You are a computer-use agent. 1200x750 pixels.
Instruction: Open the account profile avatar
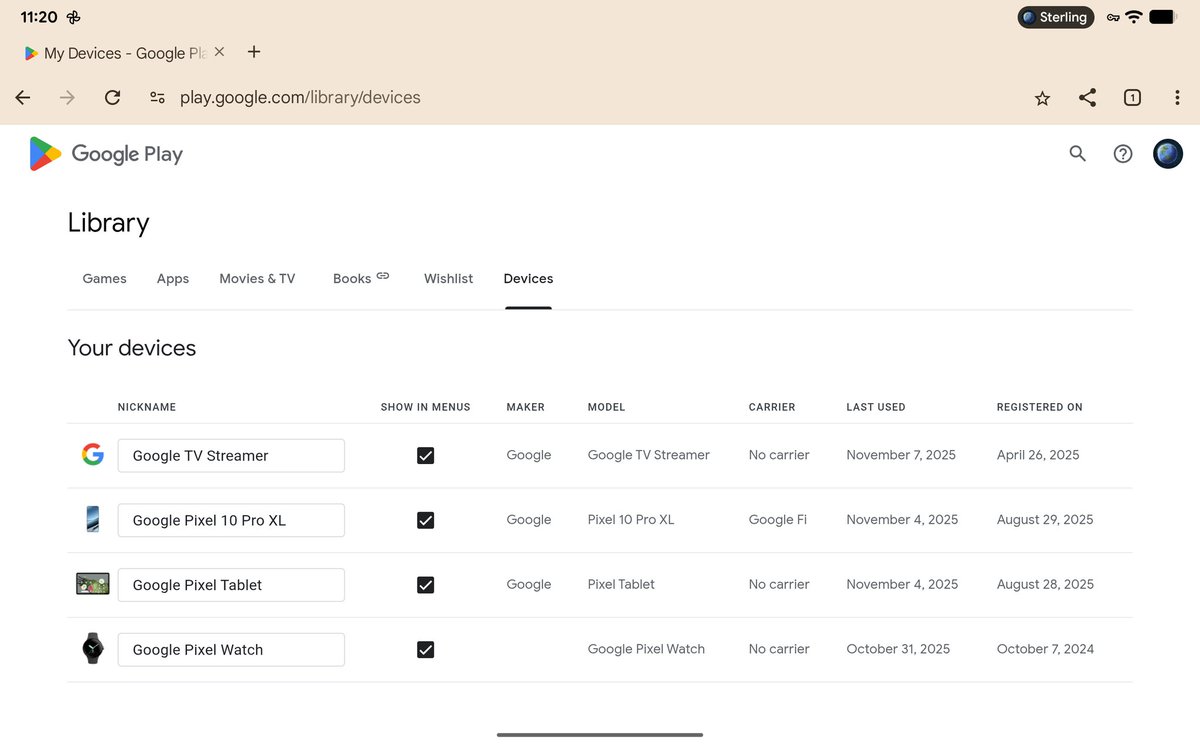(1168, 154)
